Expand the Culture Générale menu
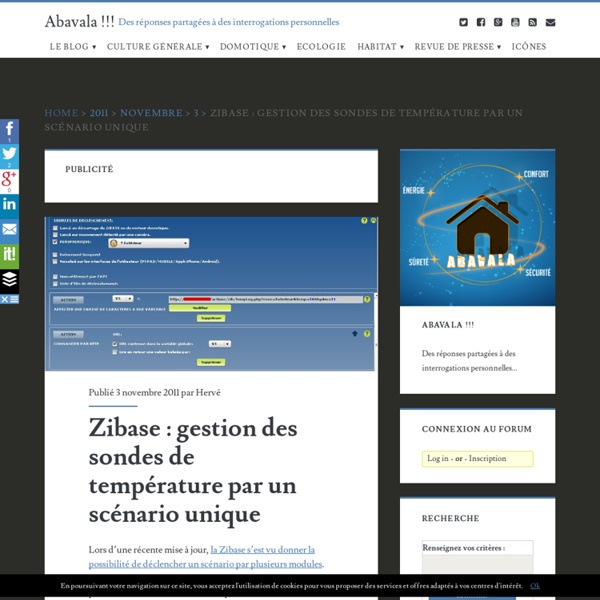 158,47
